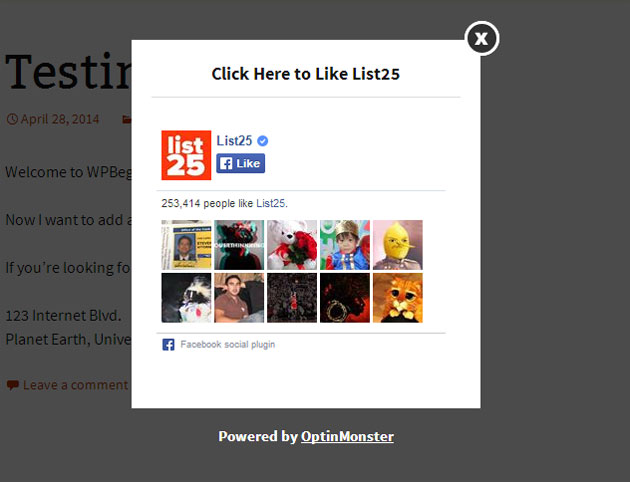Open the Lemongrab yellow character thumbnail
The width and height of the screenshot is (630, 482).
coord(398,245)
